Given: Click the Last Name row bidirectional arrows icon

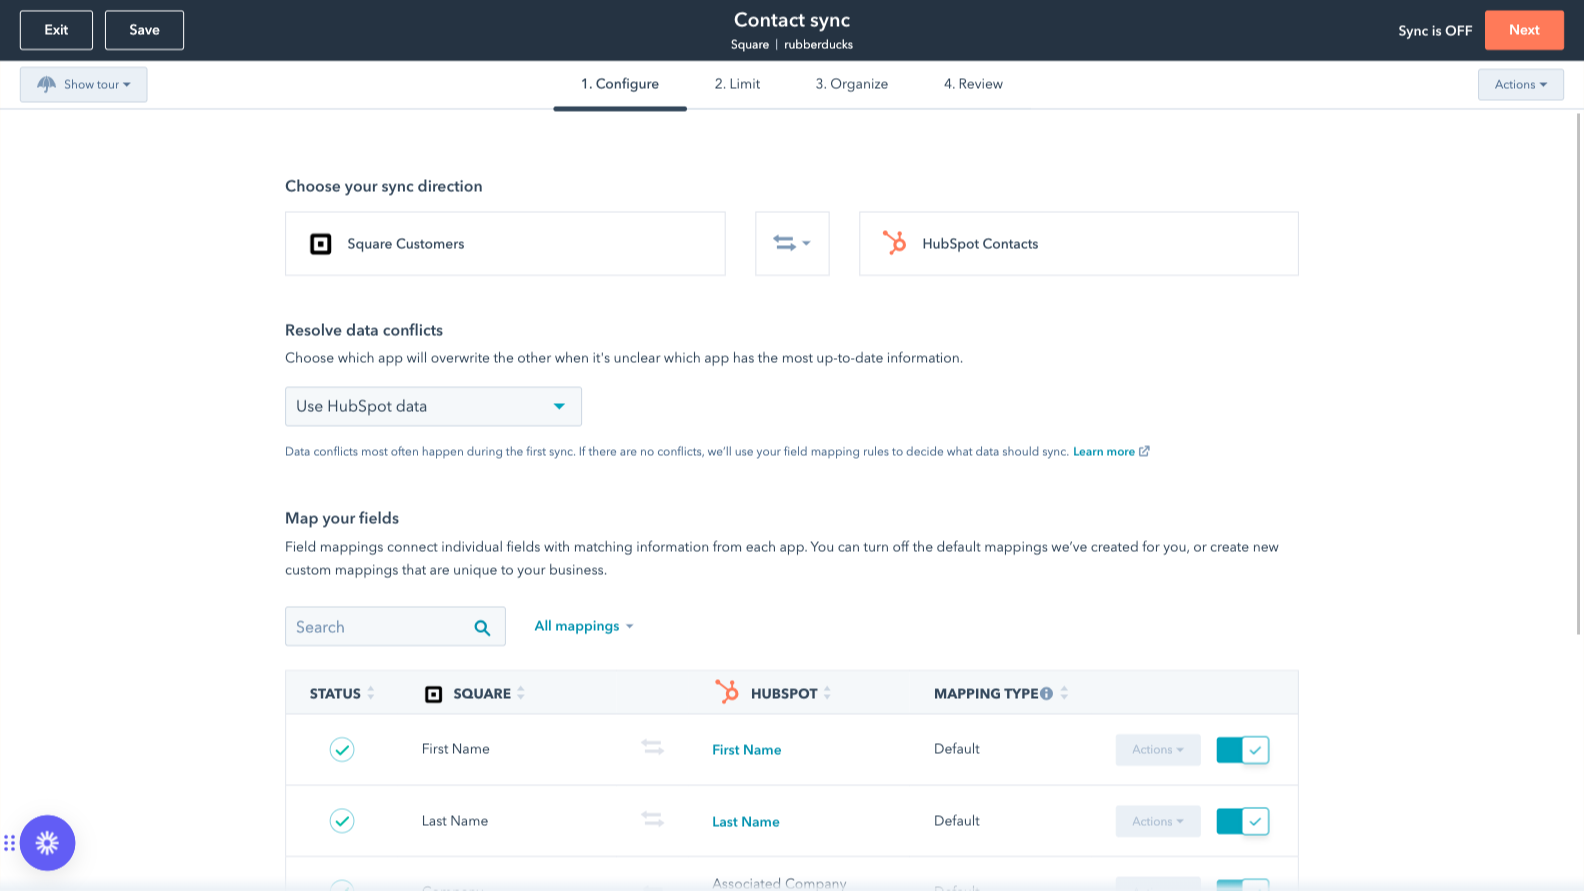Looking at the screenshot, I should pyautogui.click(x=652, y=820).
